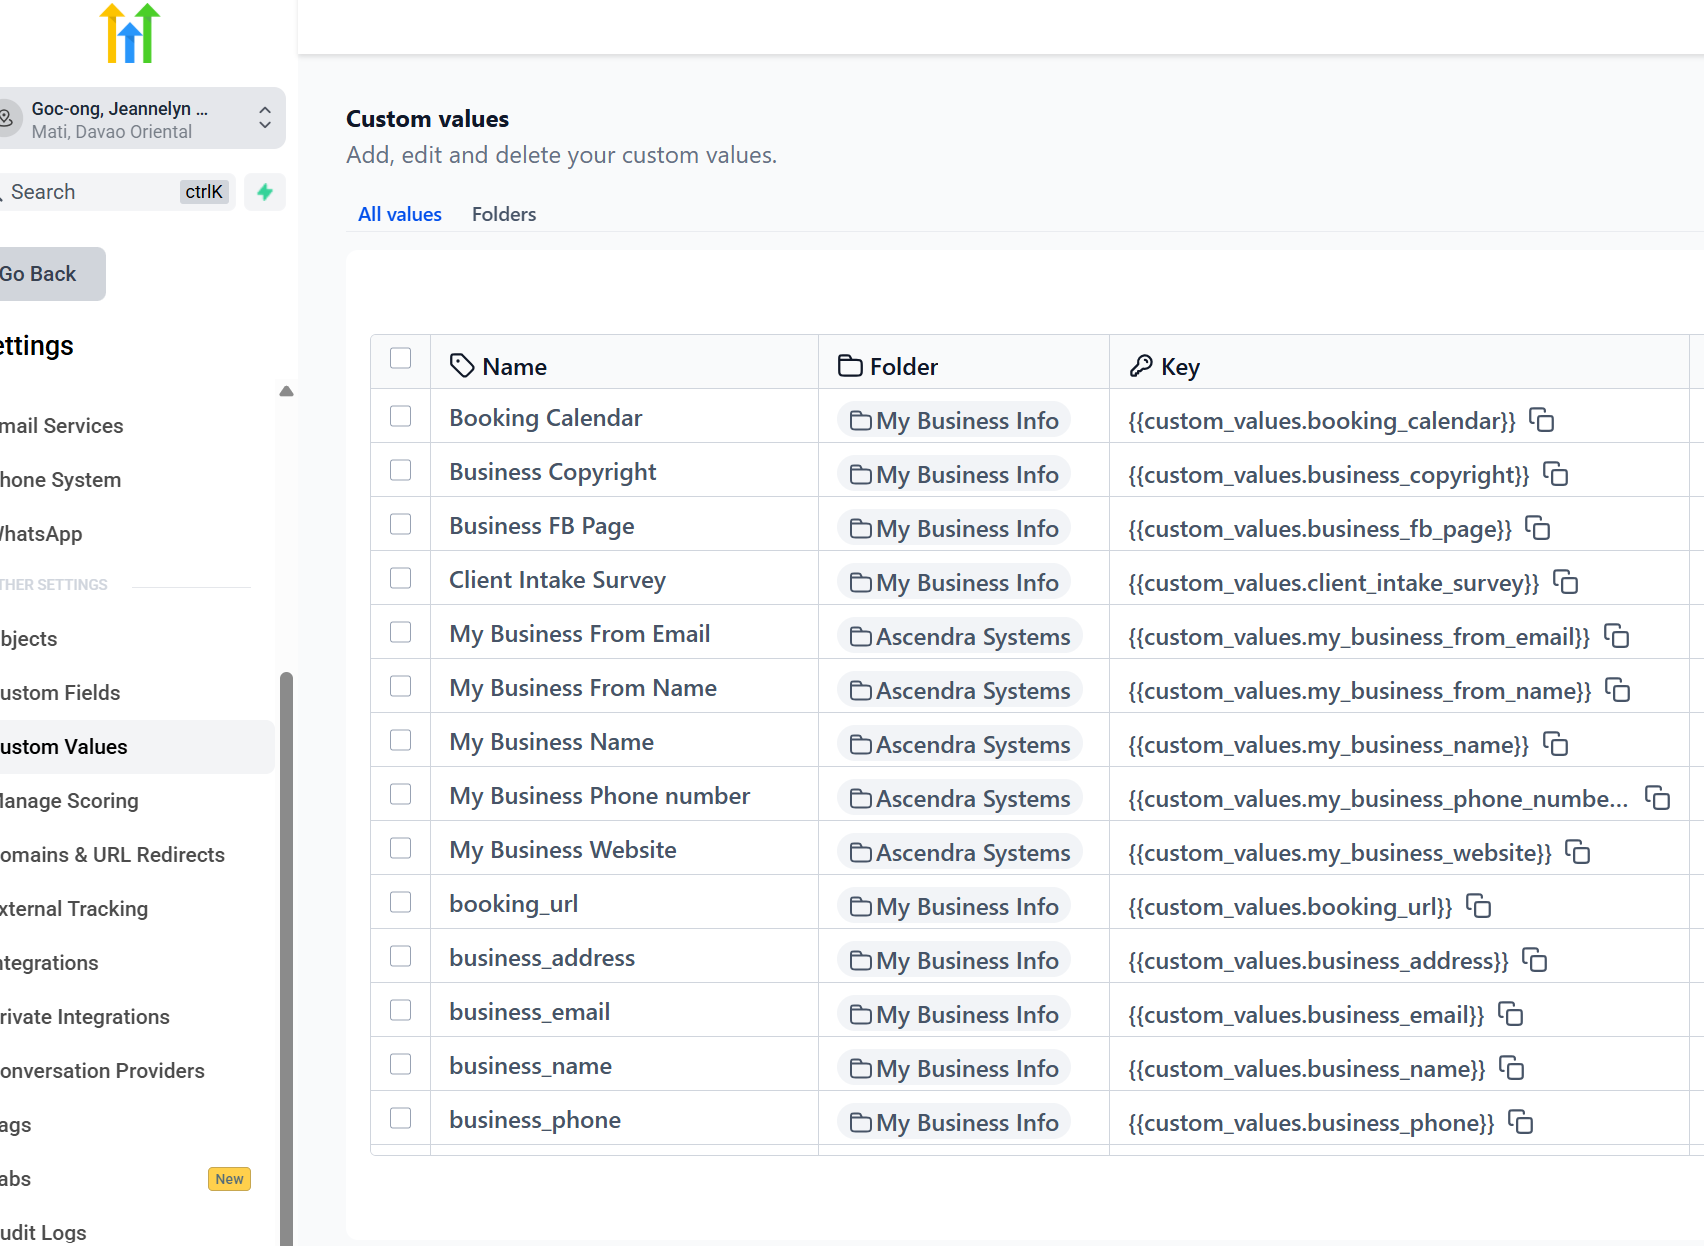The image size is (1704, 1246).
Task: Copy the my_business_website key
Action: pos(1578,852)
